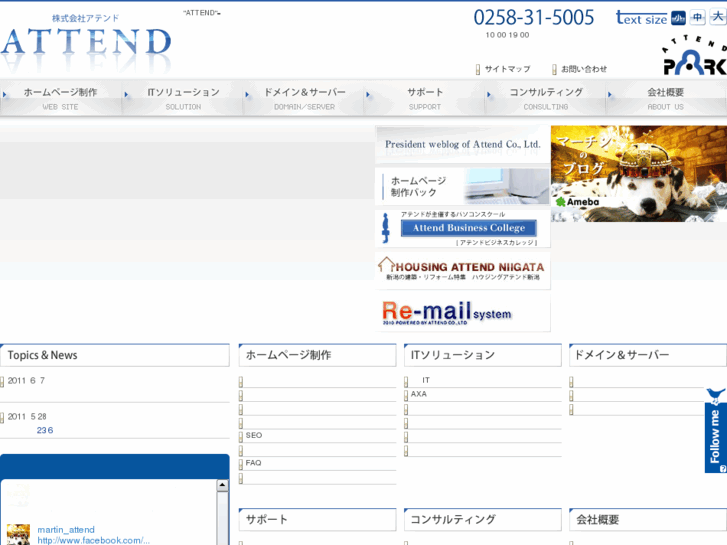The width and height of the screenshot is (727, 545).
Task: Open the http://www.facebook.com/... link
Action: pyautogui.click(x=93, y=540)
